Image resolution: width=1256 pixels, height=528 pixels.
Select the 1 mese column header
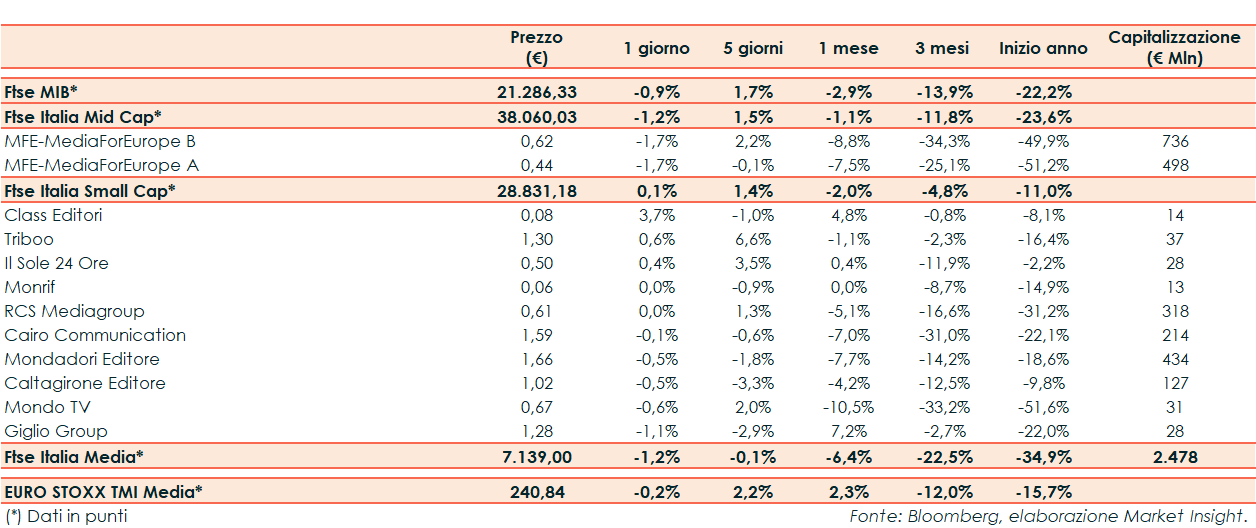[848, 48]
